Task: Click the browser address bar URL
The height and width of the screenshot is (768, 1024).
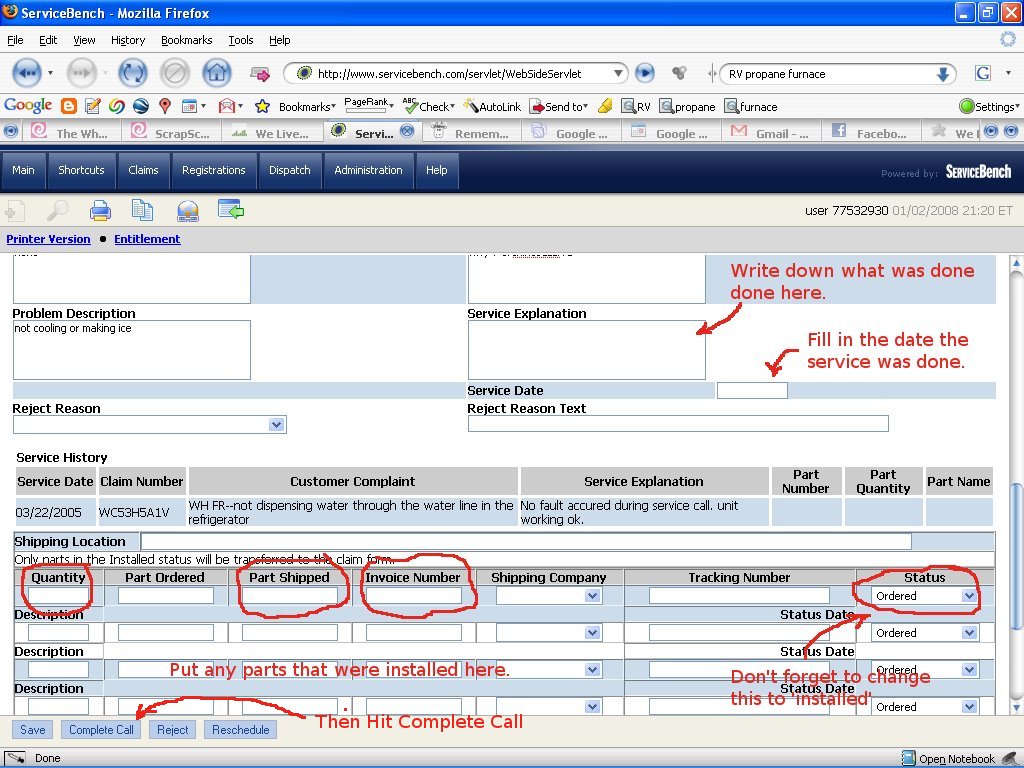Action: pos(449,74)
